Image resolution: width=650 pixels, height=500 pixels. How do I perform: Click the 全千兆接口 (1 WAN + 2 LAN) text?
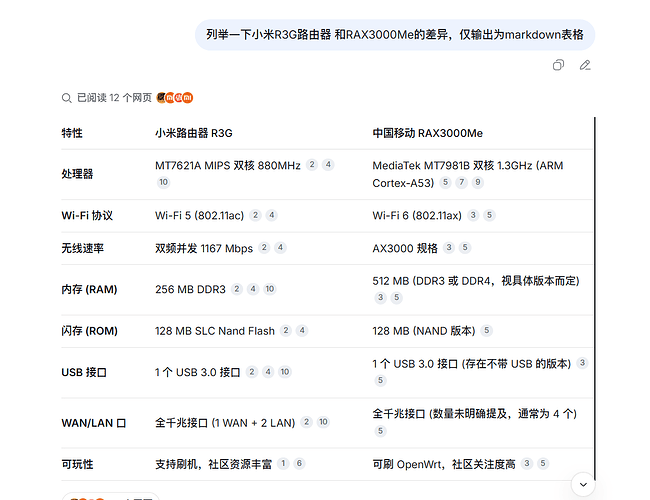pyautogui.click(x=225, y=423)
